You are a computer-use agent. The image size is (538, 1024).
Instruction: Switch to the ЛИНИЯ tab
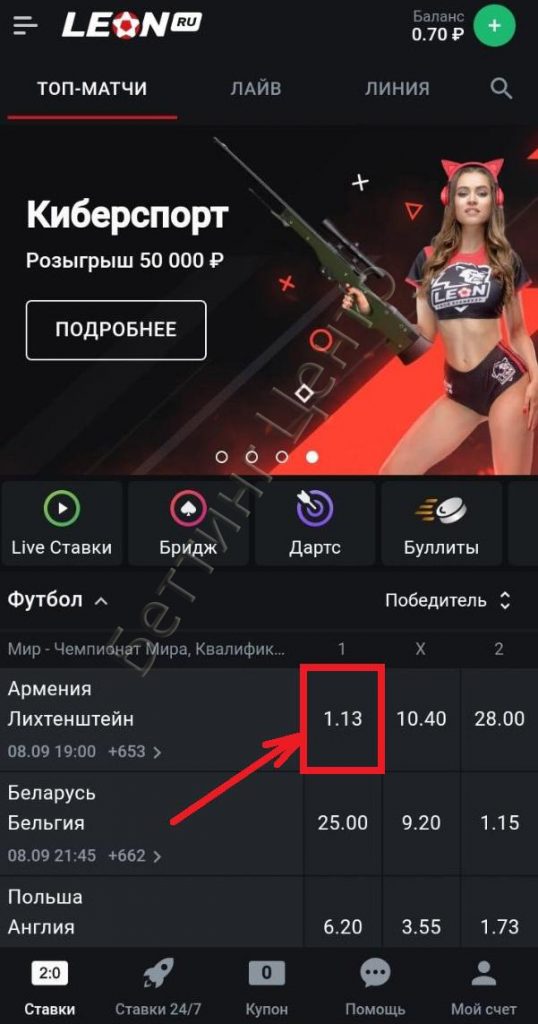397,89
